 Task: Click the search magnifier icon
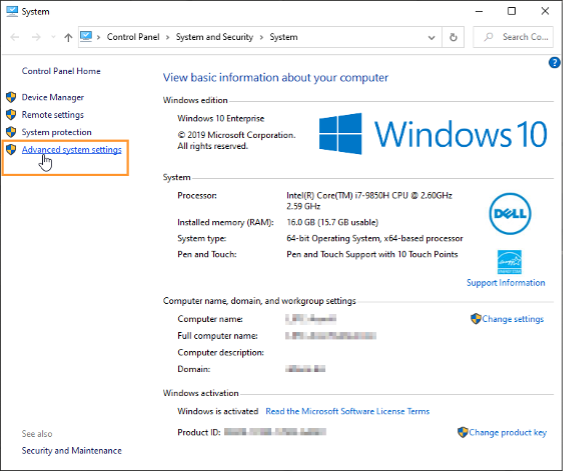point(488,37)
